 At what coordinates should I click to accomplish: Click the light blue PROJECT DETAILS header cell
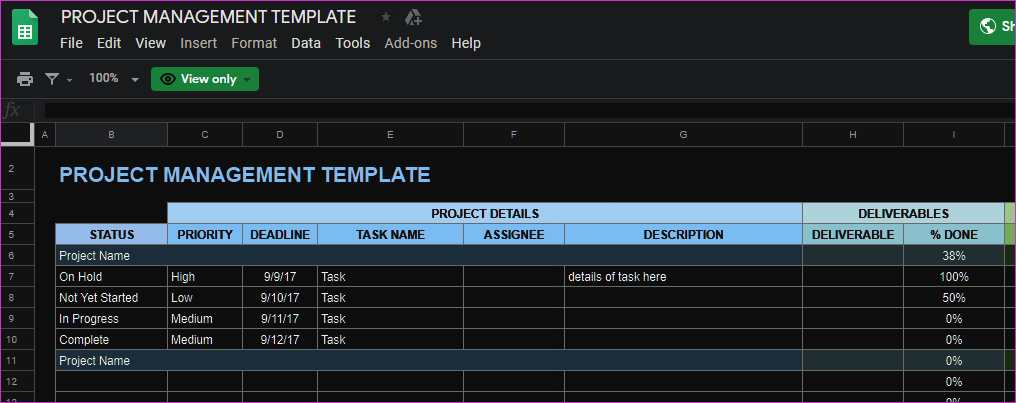point(485,213)
